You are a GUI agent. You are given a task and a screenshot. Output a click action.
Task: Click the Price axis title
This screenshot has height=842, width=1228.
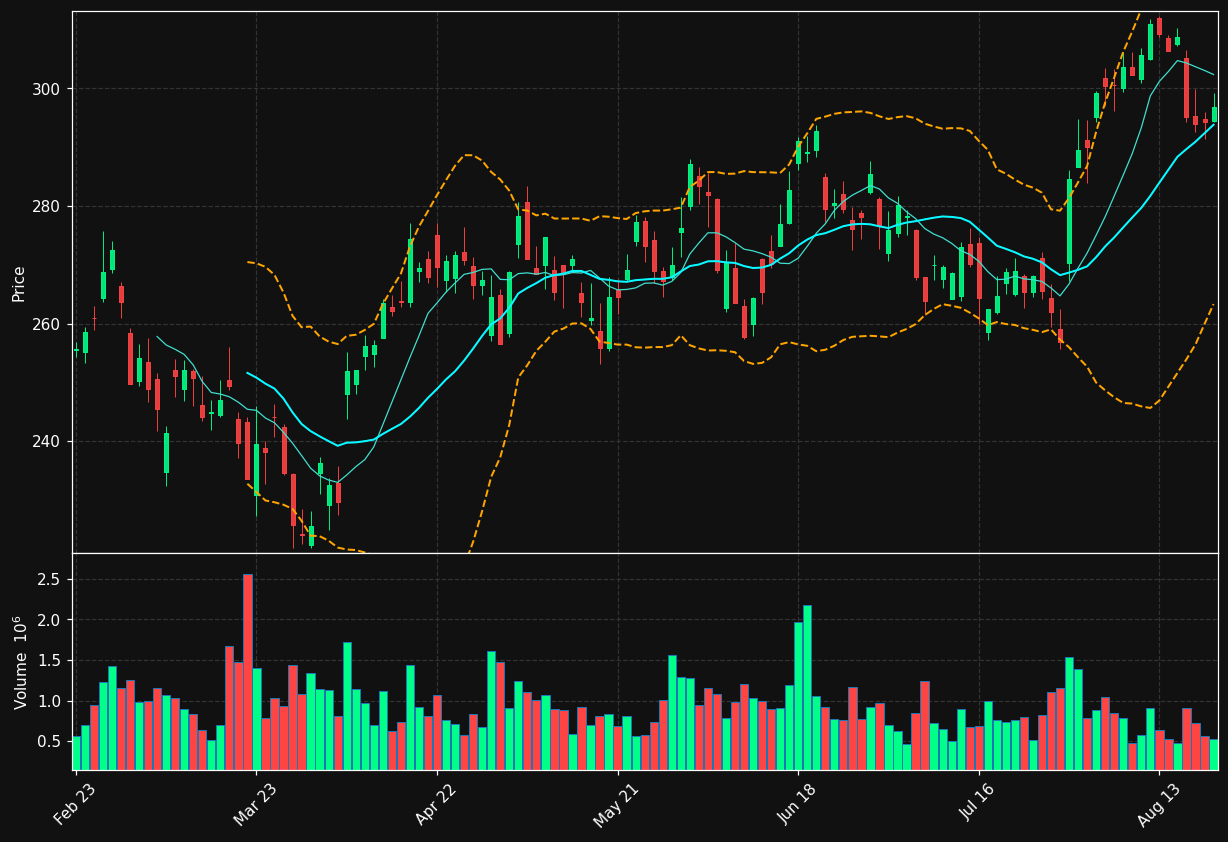click(x=19, y=283)
